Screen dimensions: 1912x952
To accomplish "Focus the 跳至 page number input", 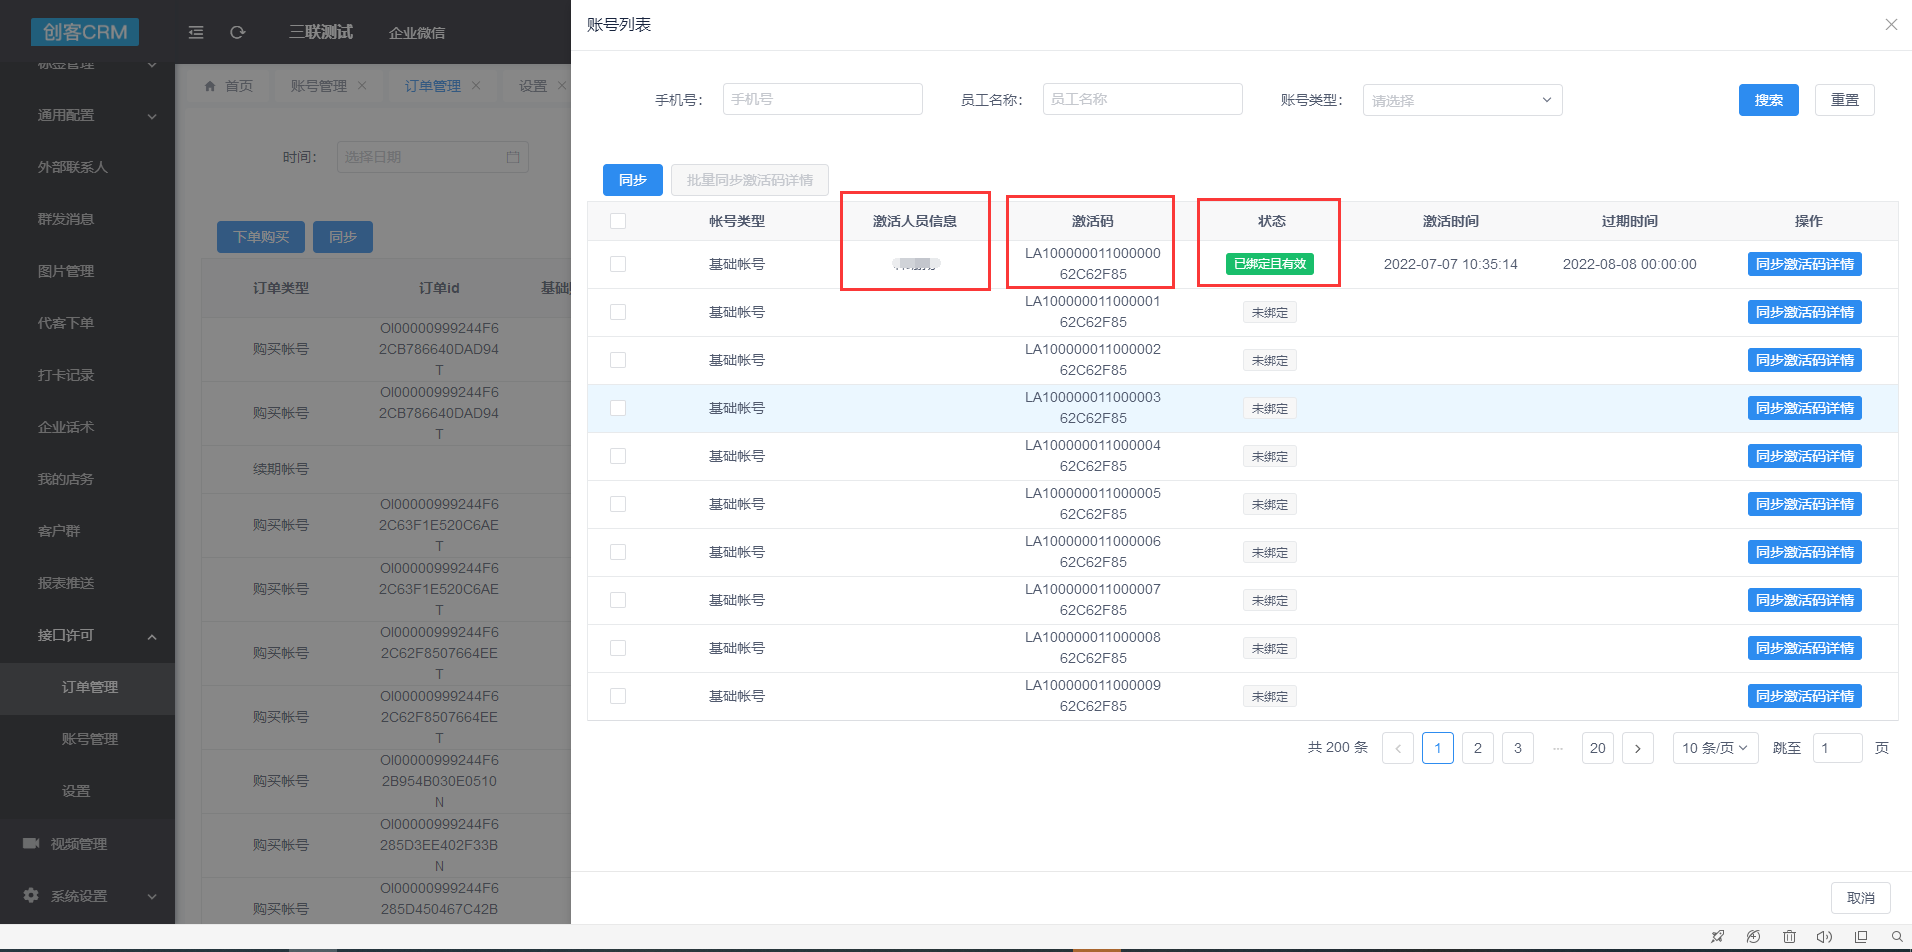I will [1838, 748].
